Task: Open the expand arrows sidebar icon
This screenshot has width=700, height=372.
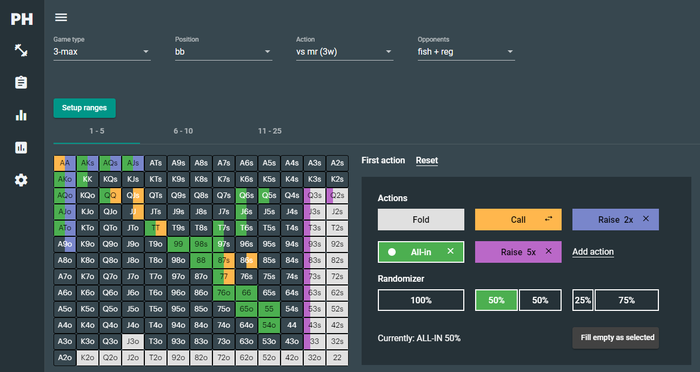Action: tap(21, 50)
